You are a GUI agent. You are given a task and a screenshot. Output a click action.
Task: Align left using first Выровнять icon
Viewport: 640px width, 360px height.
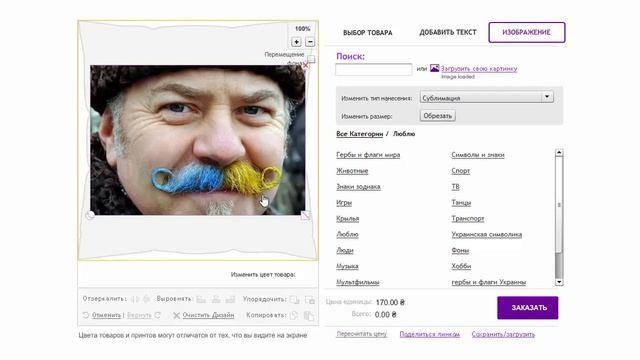[201, 299]
